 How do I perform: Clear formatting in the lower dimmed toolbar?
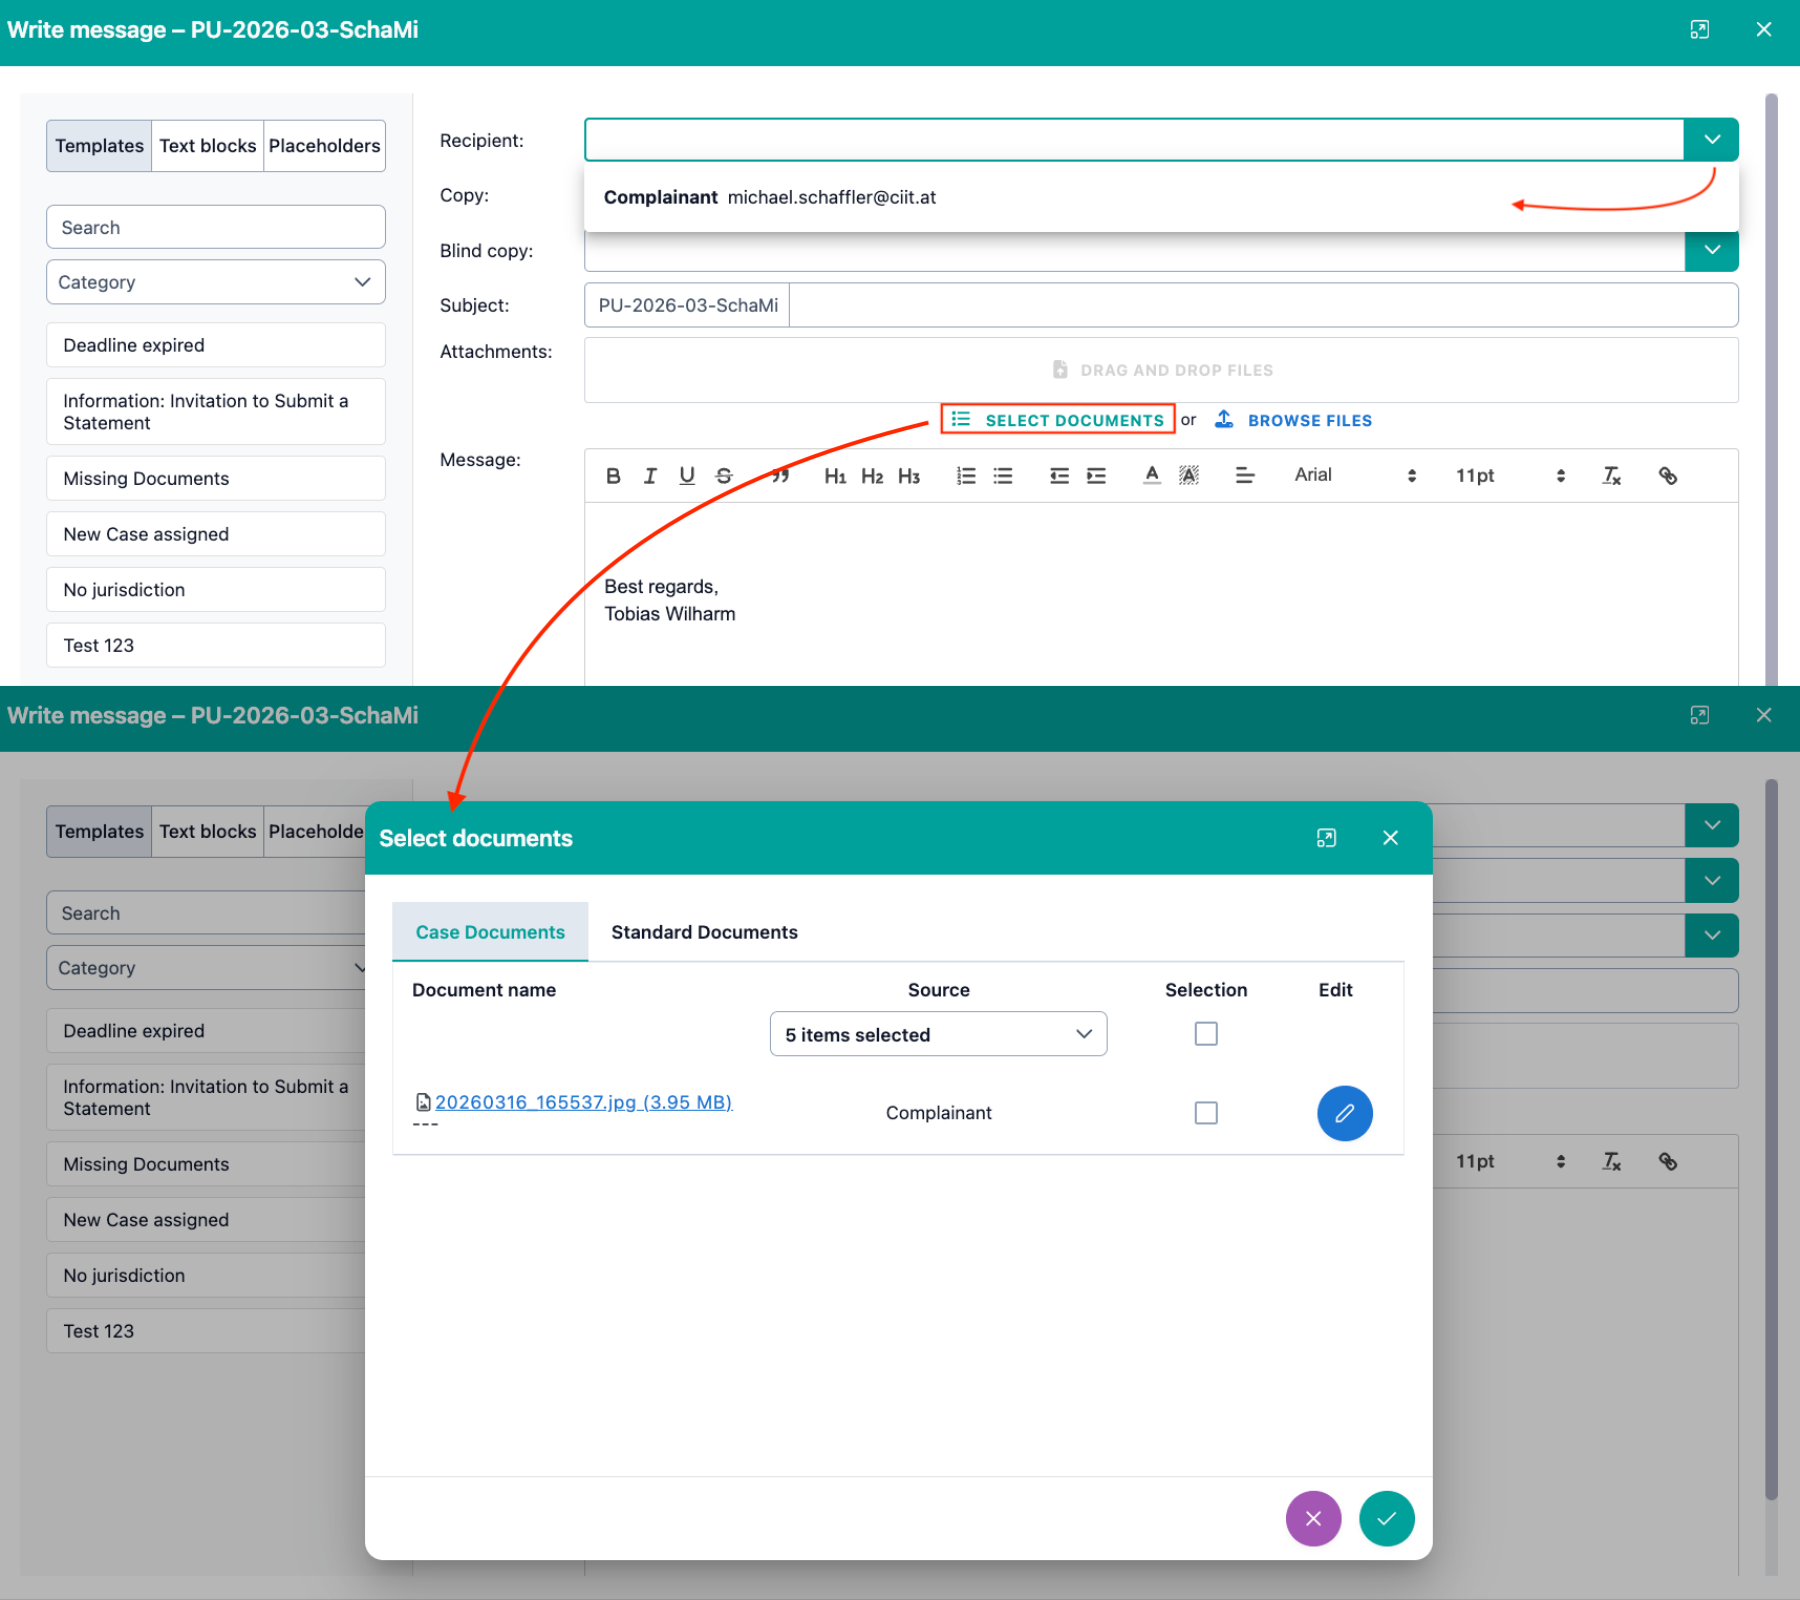coord(1612,1161)
